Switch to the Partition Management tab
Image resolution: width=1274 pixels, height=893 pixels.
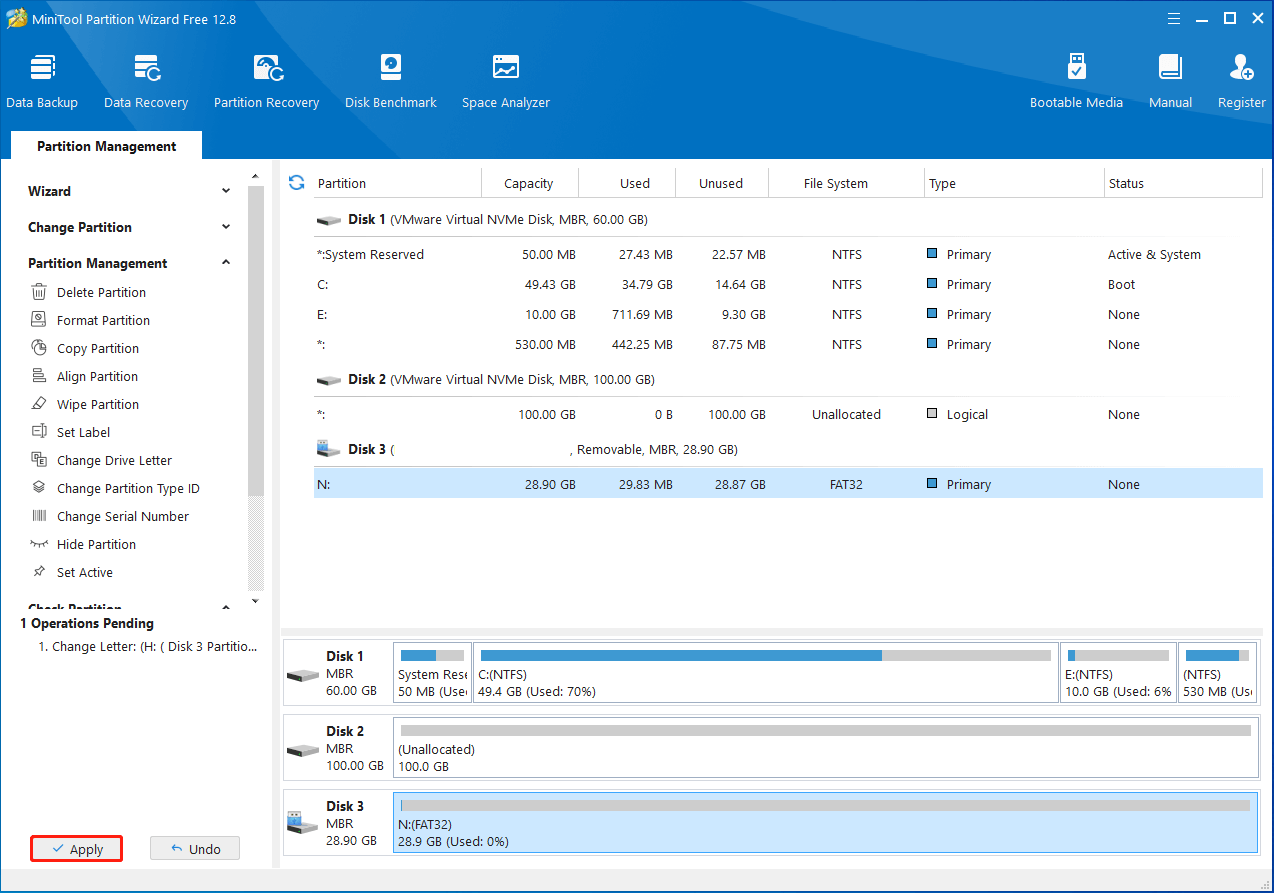click(x=106, y=146)
